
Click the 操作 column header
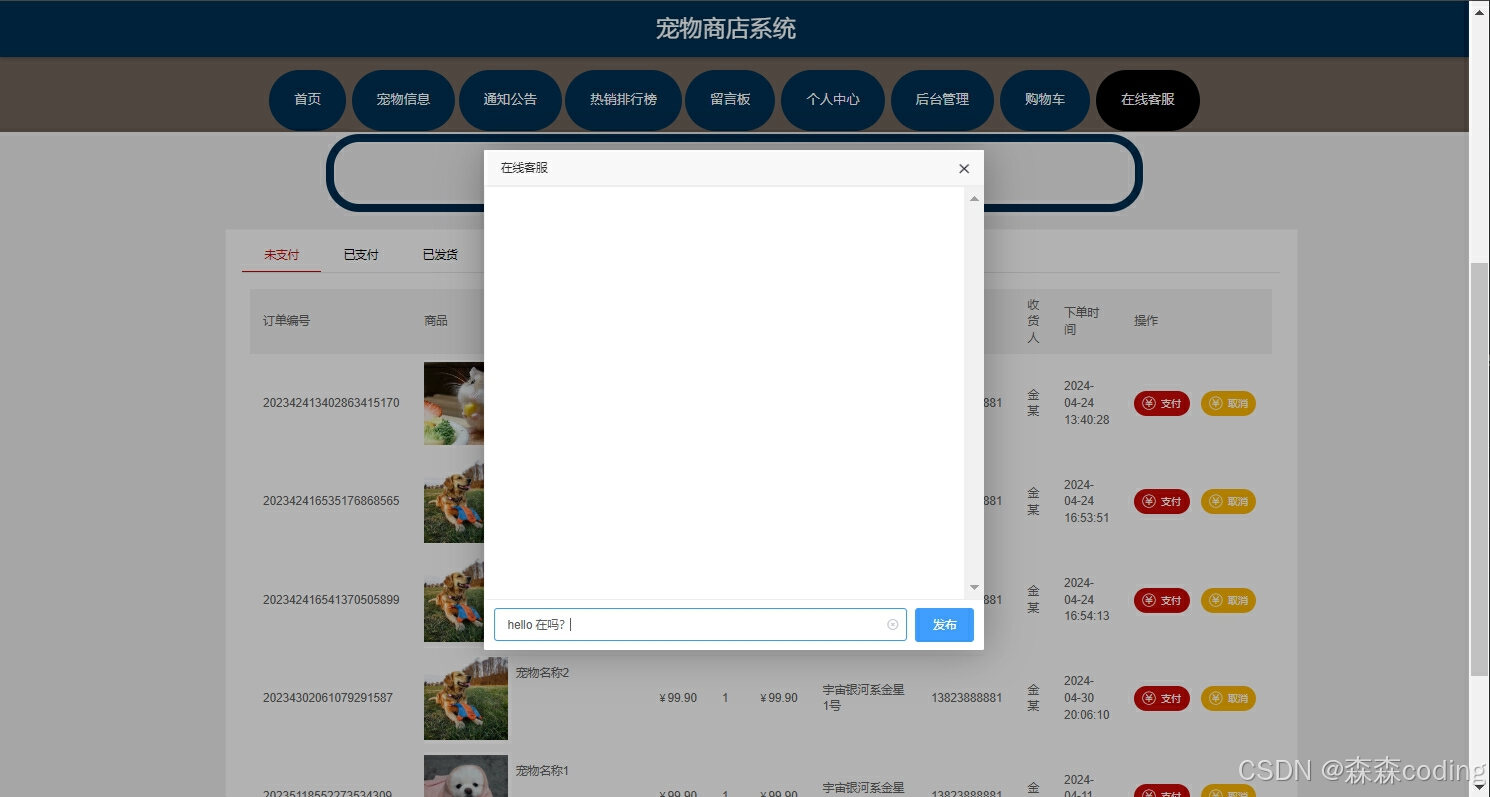tap(1146, 321)
